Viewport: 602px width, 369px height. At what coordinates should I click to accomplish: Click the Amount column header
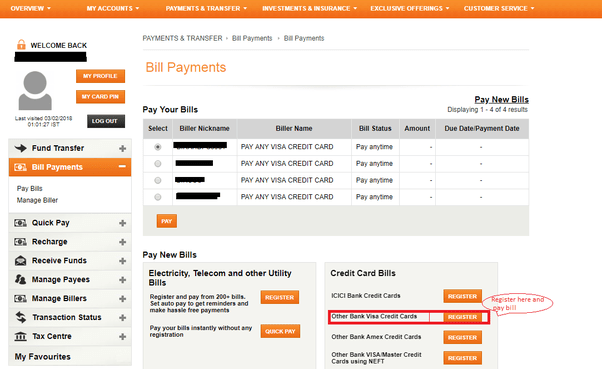tap(417, 129)
